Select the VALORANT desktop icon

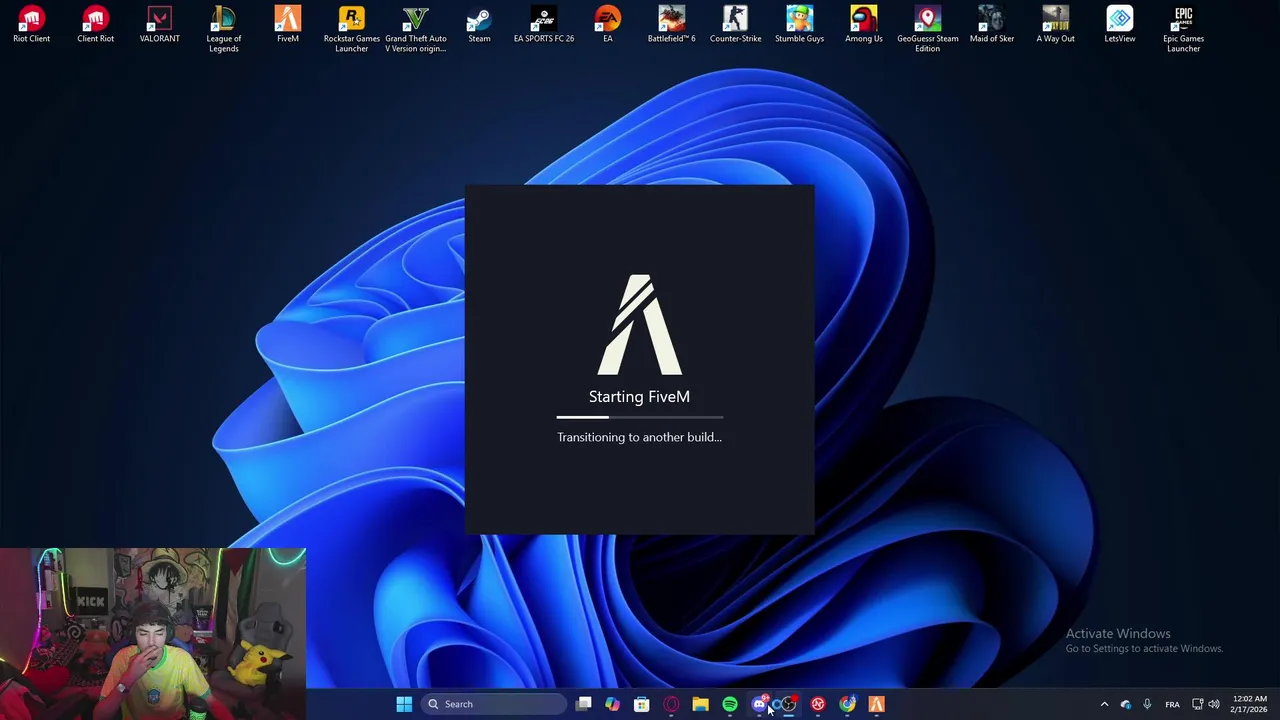tap(160, 25)
